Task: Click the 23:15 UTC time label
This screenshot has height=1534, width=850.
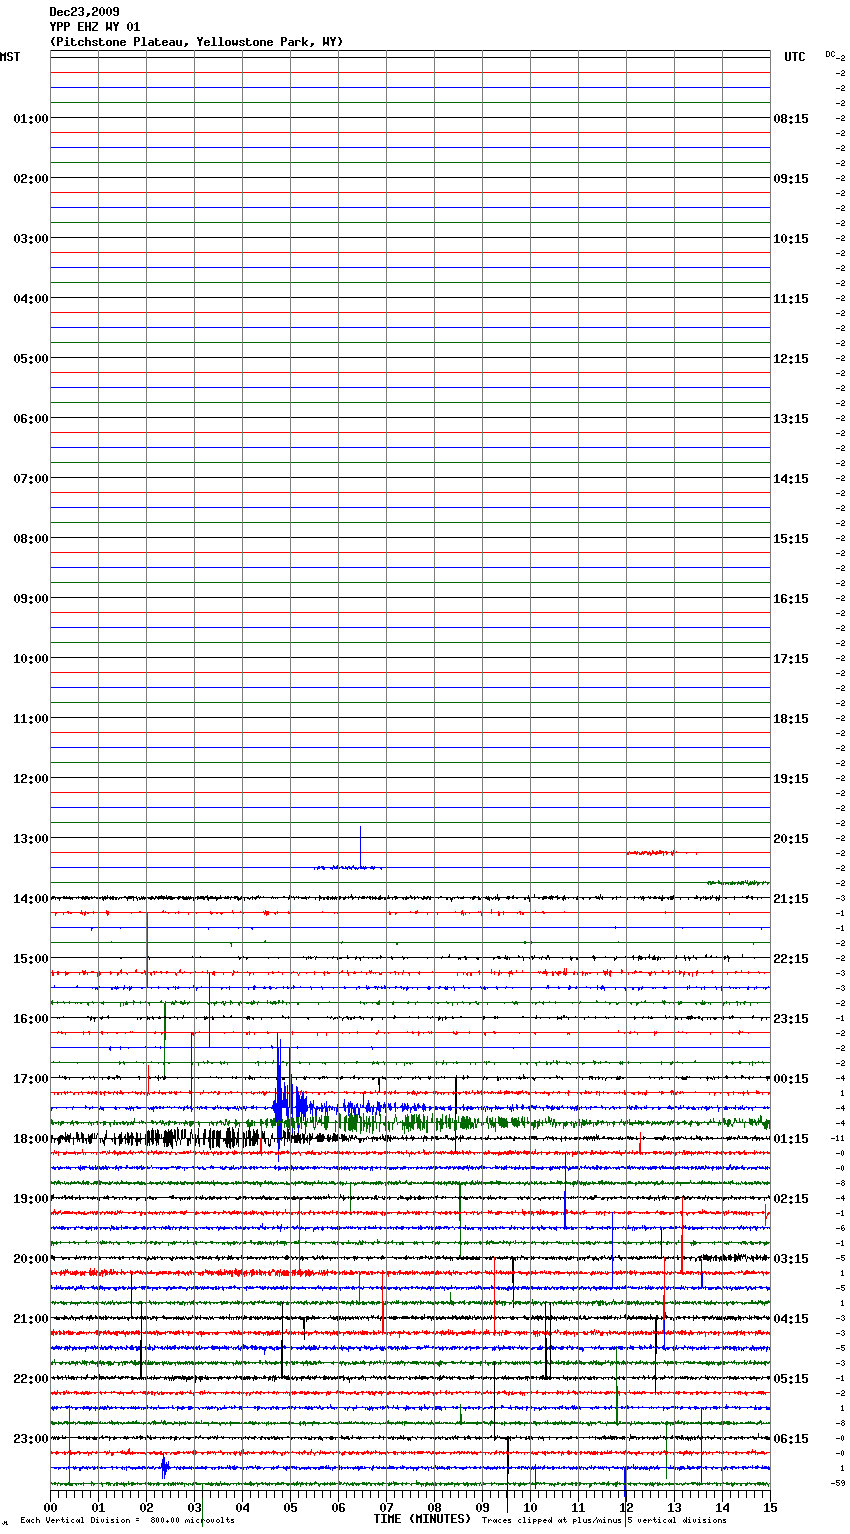Action: (791, 1019)
